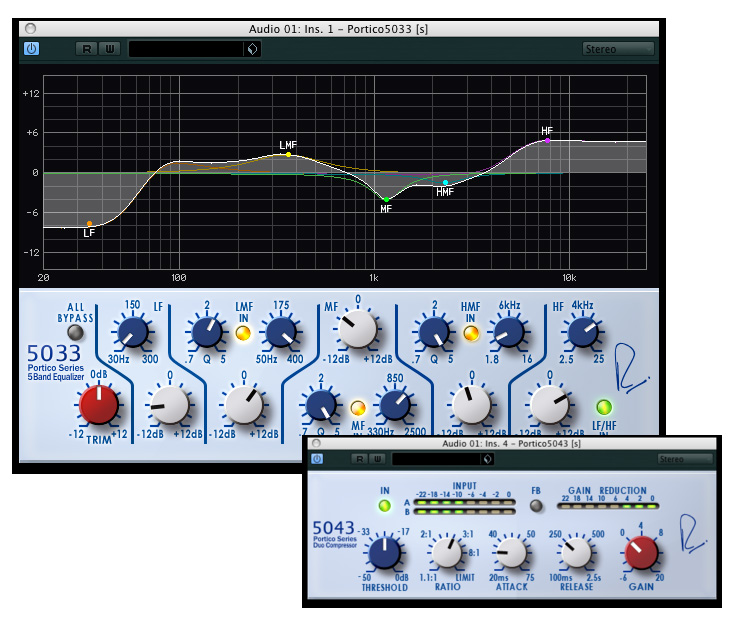Toggle the MF IN lamp button
The image size is (731, 633).
point(358,408)
